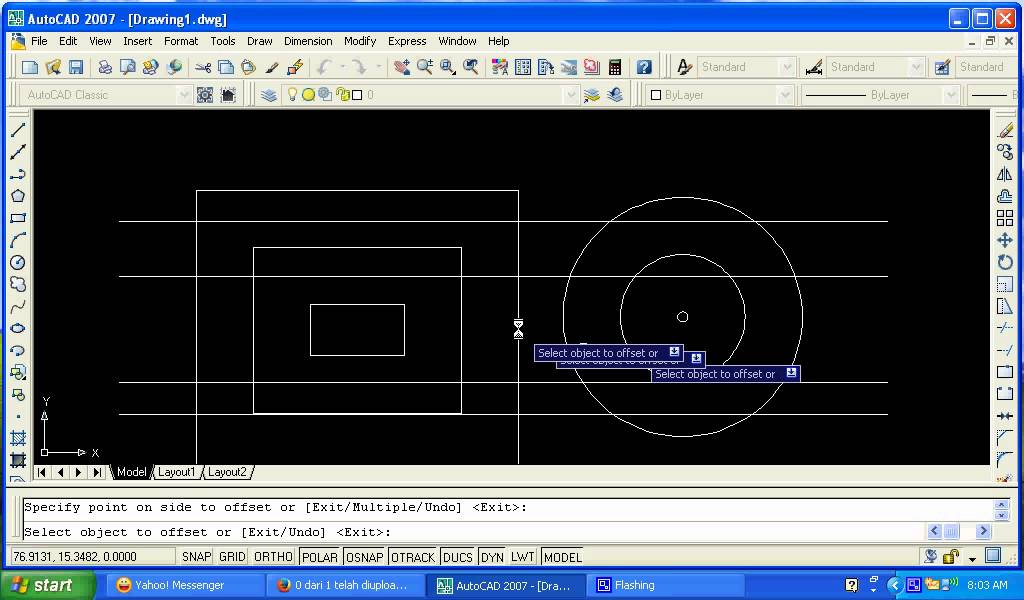The width and height of the screenshot is (1024, 600).
Task: Select the Mirror tool
Action: [x=1005, y=174]
